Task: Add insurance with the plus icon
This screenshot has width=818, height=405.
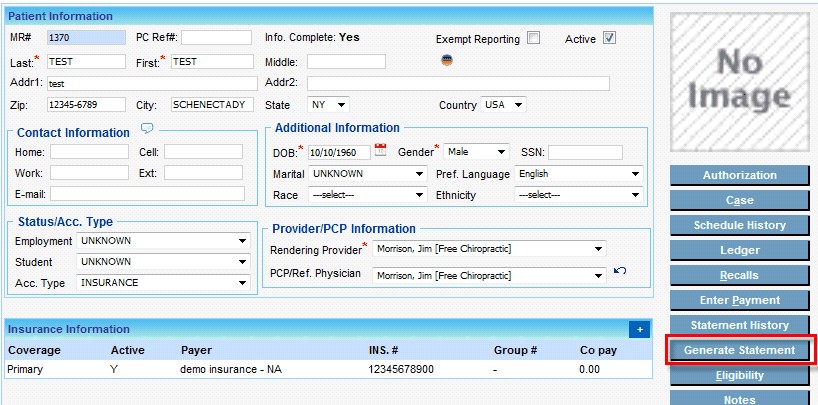Action: point(638,329)
